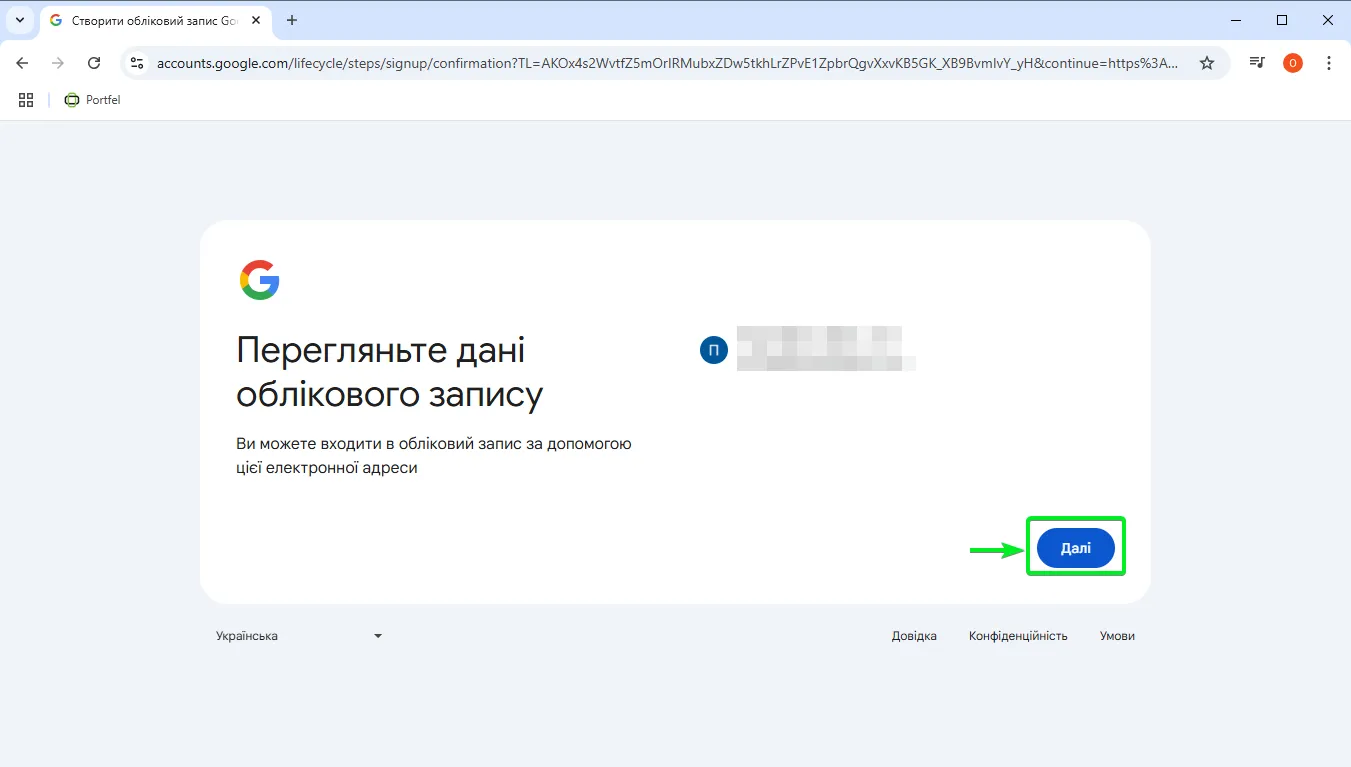Open the Довідка help link
Screen dimensions: 1351x767
pyautogui.click(x=914, y=636)
